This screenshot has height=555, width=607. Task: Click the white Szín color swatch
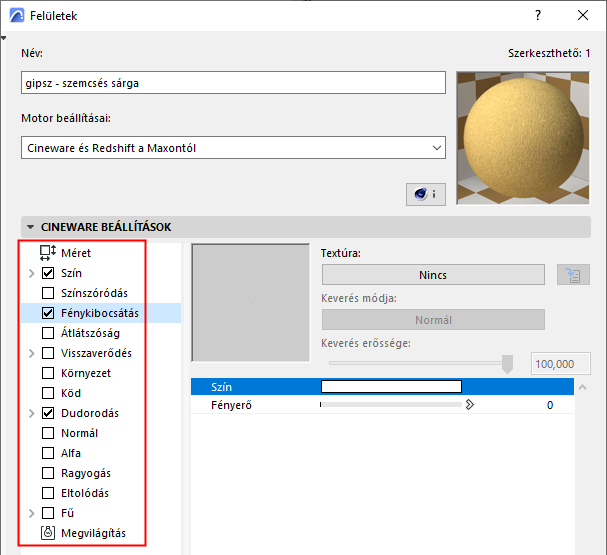coord(391,387)
